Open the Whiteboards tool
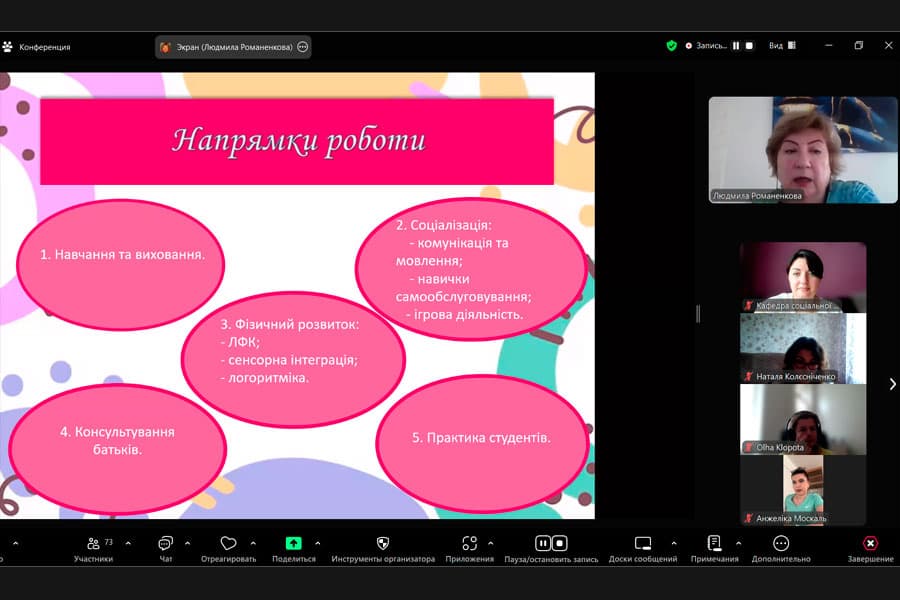Viewport: 900px width, 600px height. point(643,549)
